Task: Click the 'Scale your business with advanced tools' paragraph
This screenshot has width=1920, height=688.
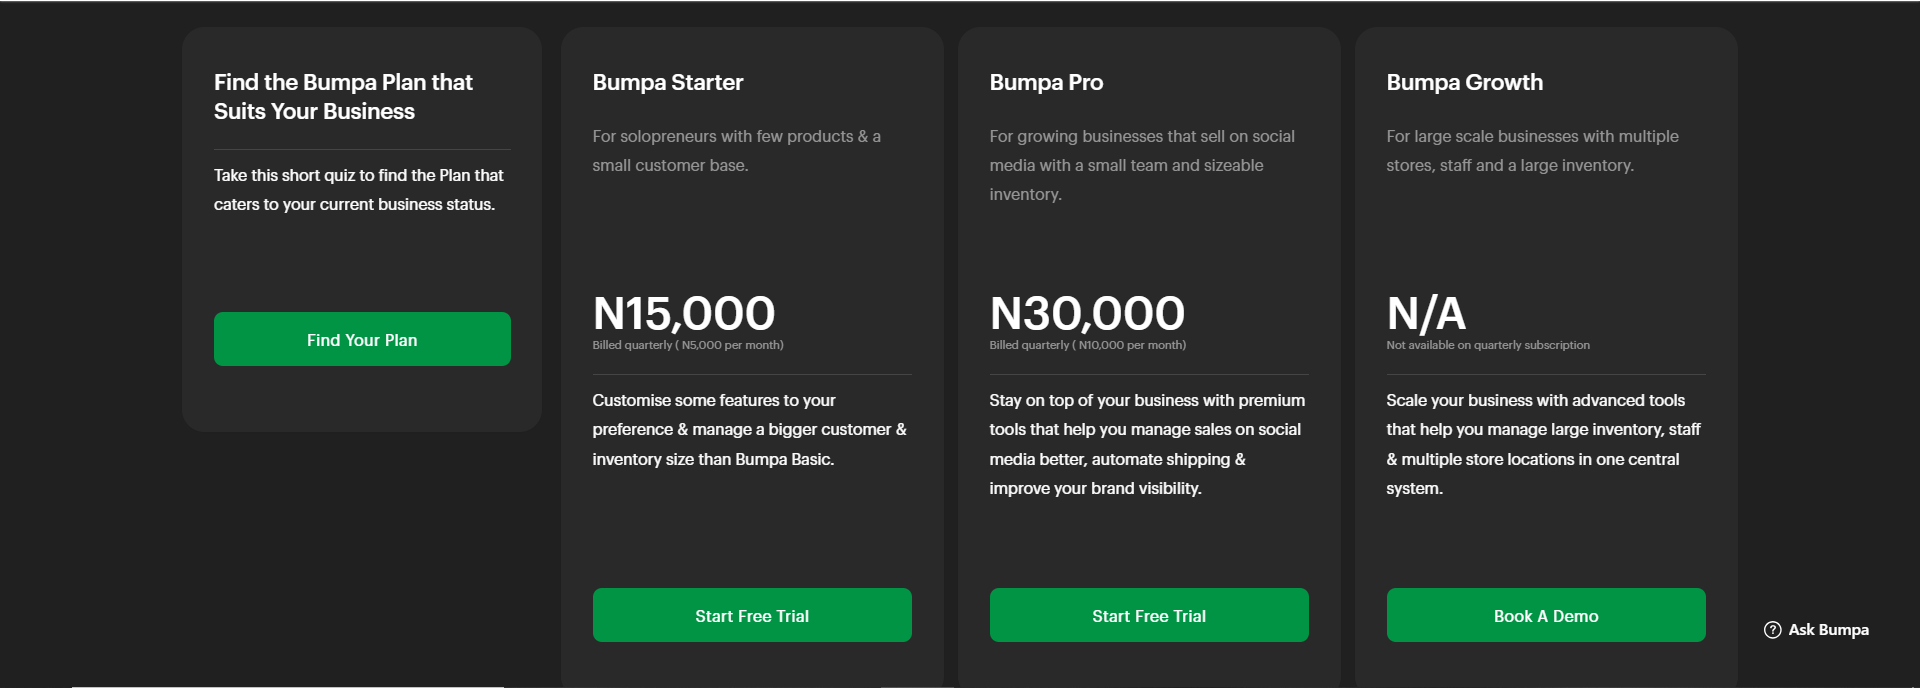Action: coord(1543,444)
